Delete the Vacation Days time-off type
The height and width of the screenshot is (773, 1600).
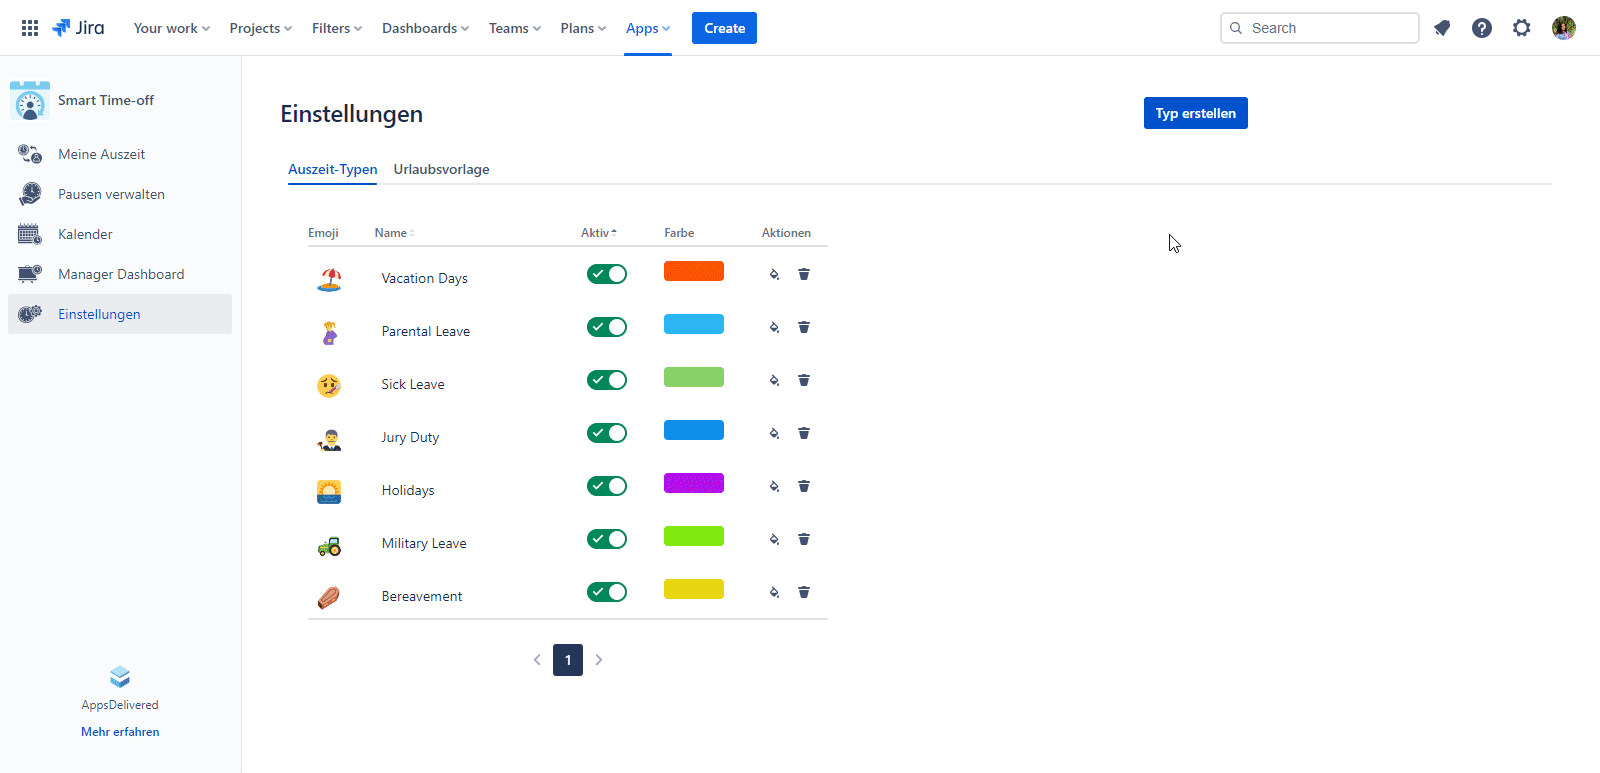click(803, 274)
